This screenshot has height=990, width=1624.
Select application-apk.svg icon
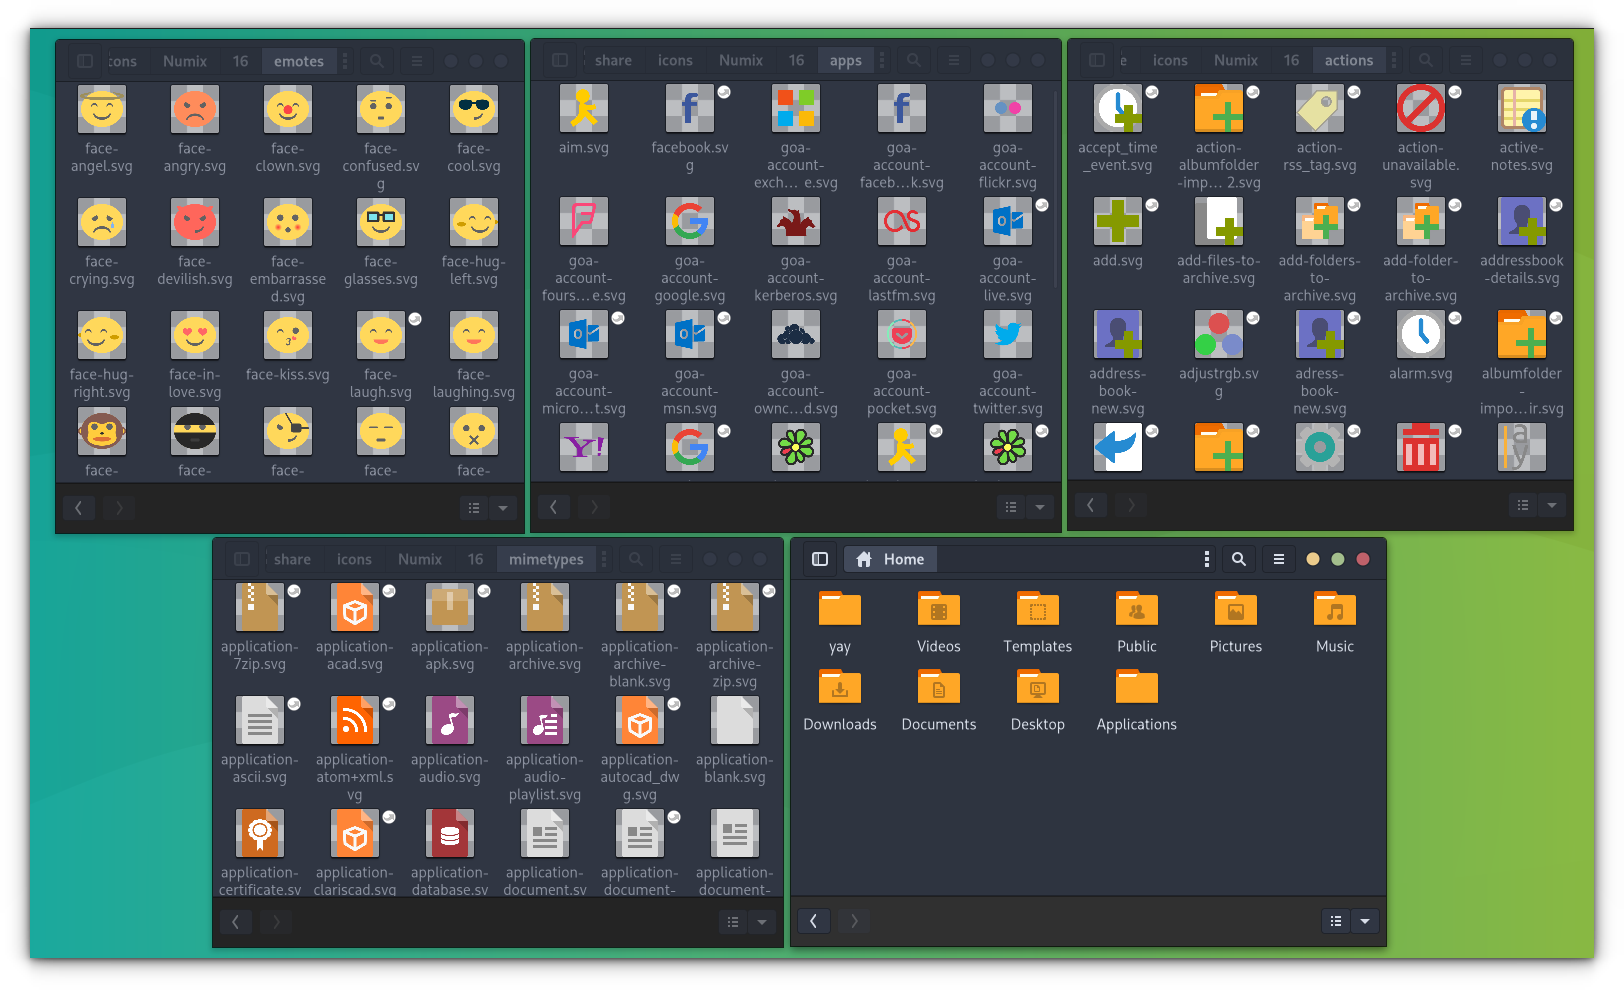tap(450, 608)
